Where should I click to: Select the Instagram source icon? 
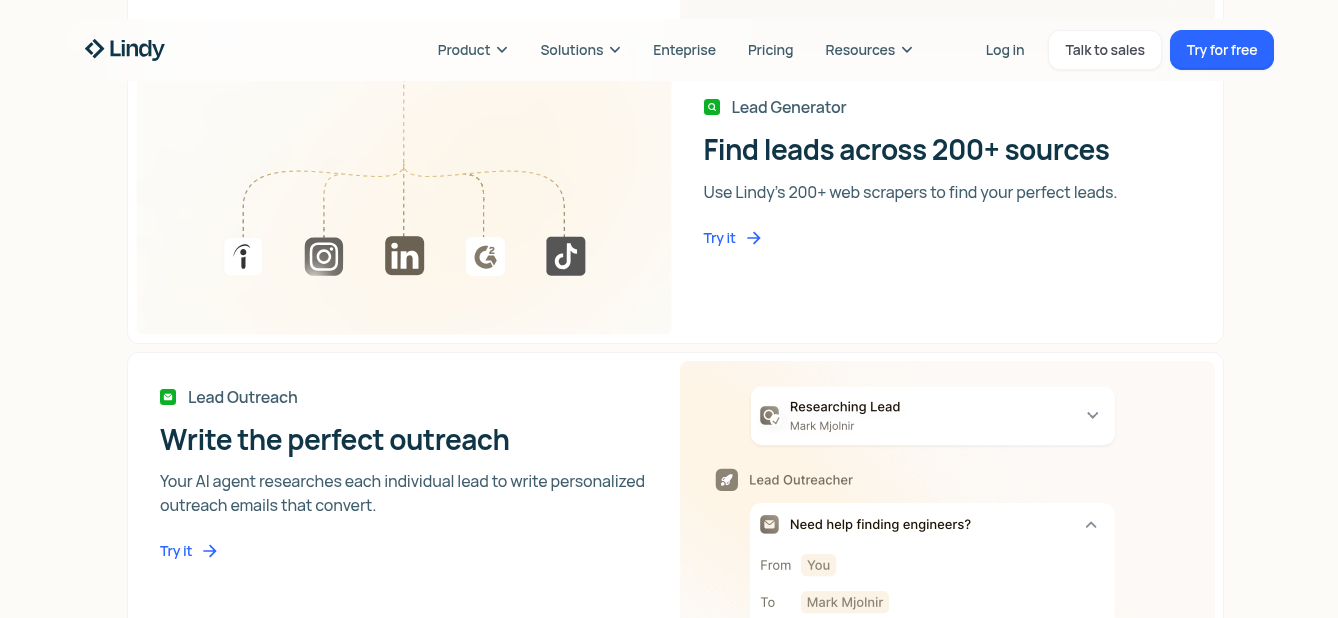click(323, 256)
